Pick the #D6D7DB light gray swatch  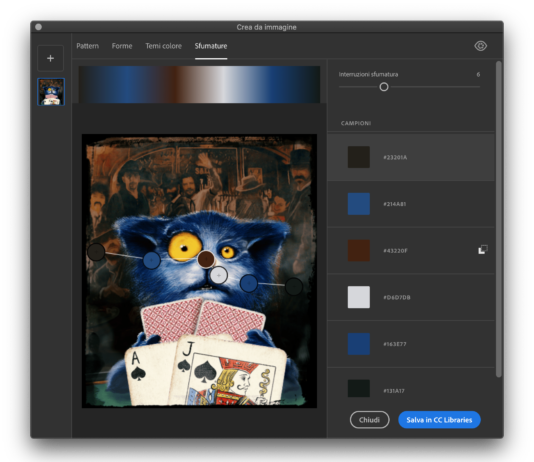pyautogui.click(x=359, y=297)
